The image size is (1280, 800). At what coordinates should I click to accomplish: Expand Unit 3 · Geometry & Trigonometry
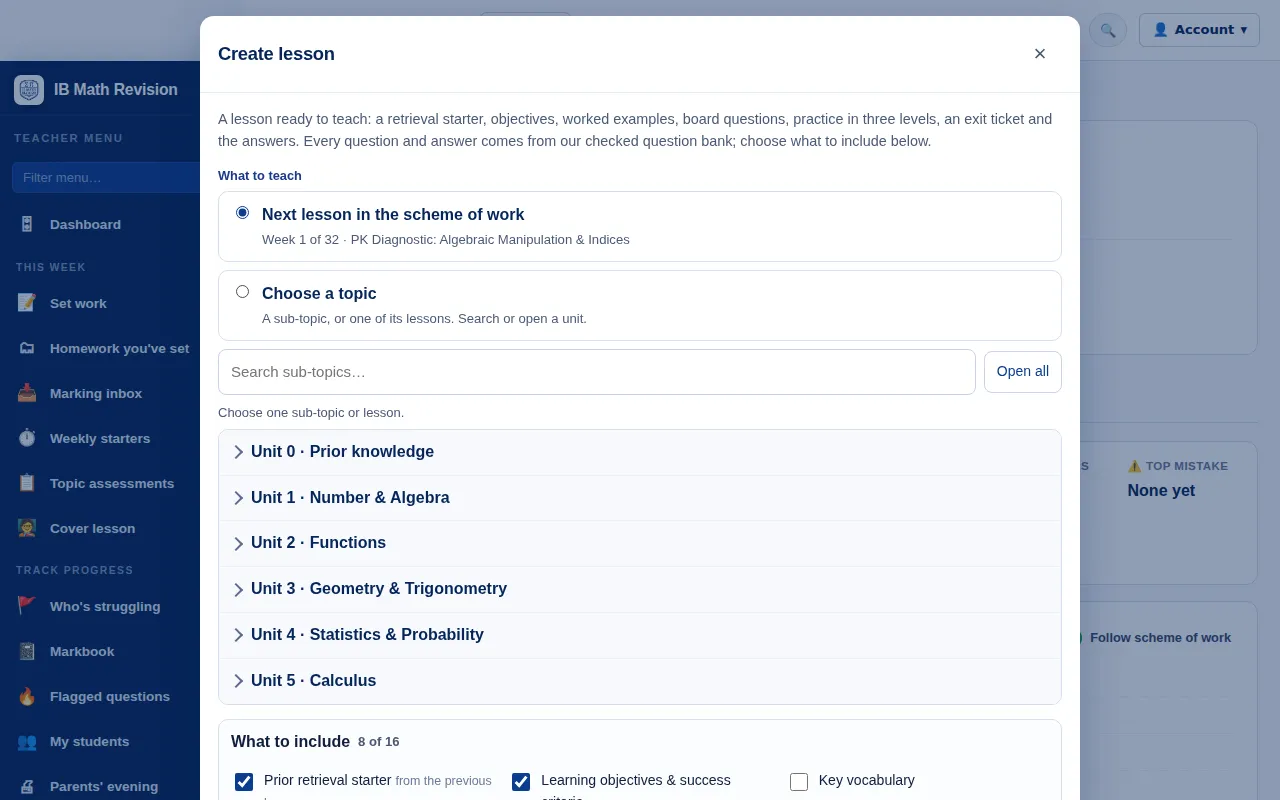click(x=640, y=589)
